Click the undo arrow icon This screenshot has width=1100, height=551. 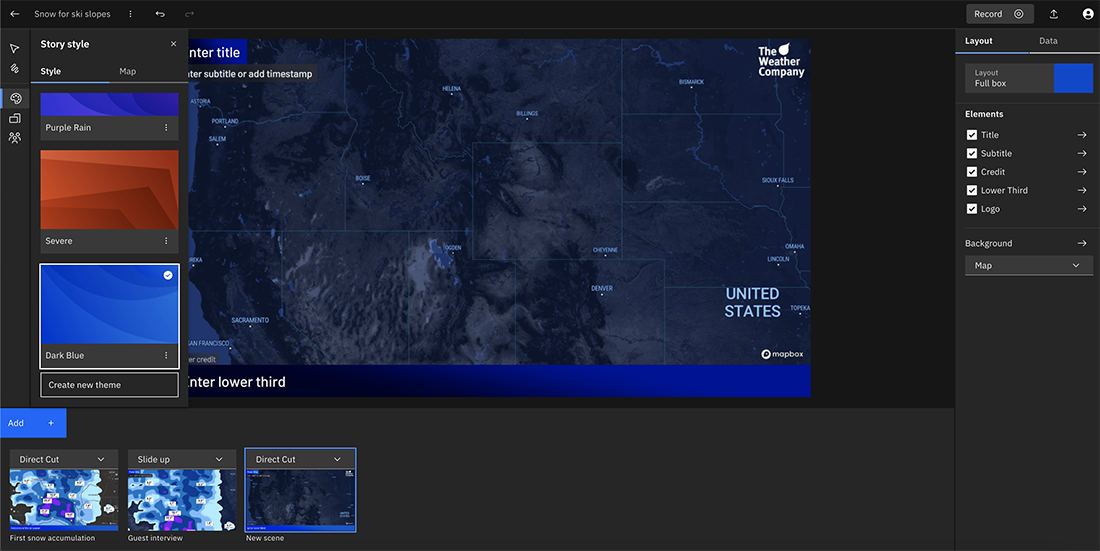click(160, 14)
